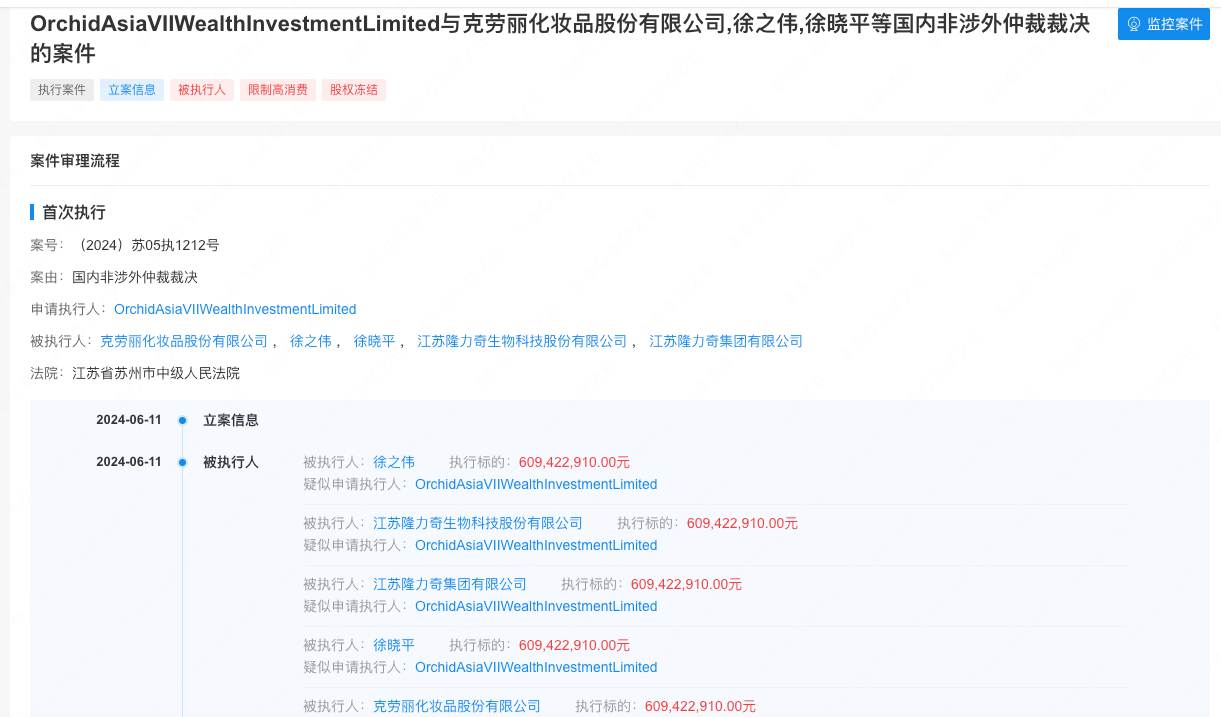The height and width of the screenshot is (717, 1221).
Task: Click the 案件审理流程 section title
Action: pos(75,160)
